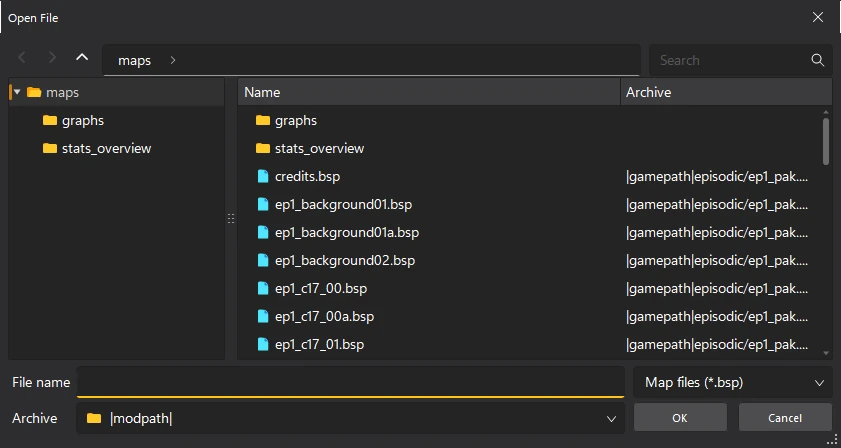841x448 pixels.
Task: Click the File name input field
Action: pos(351,383)
